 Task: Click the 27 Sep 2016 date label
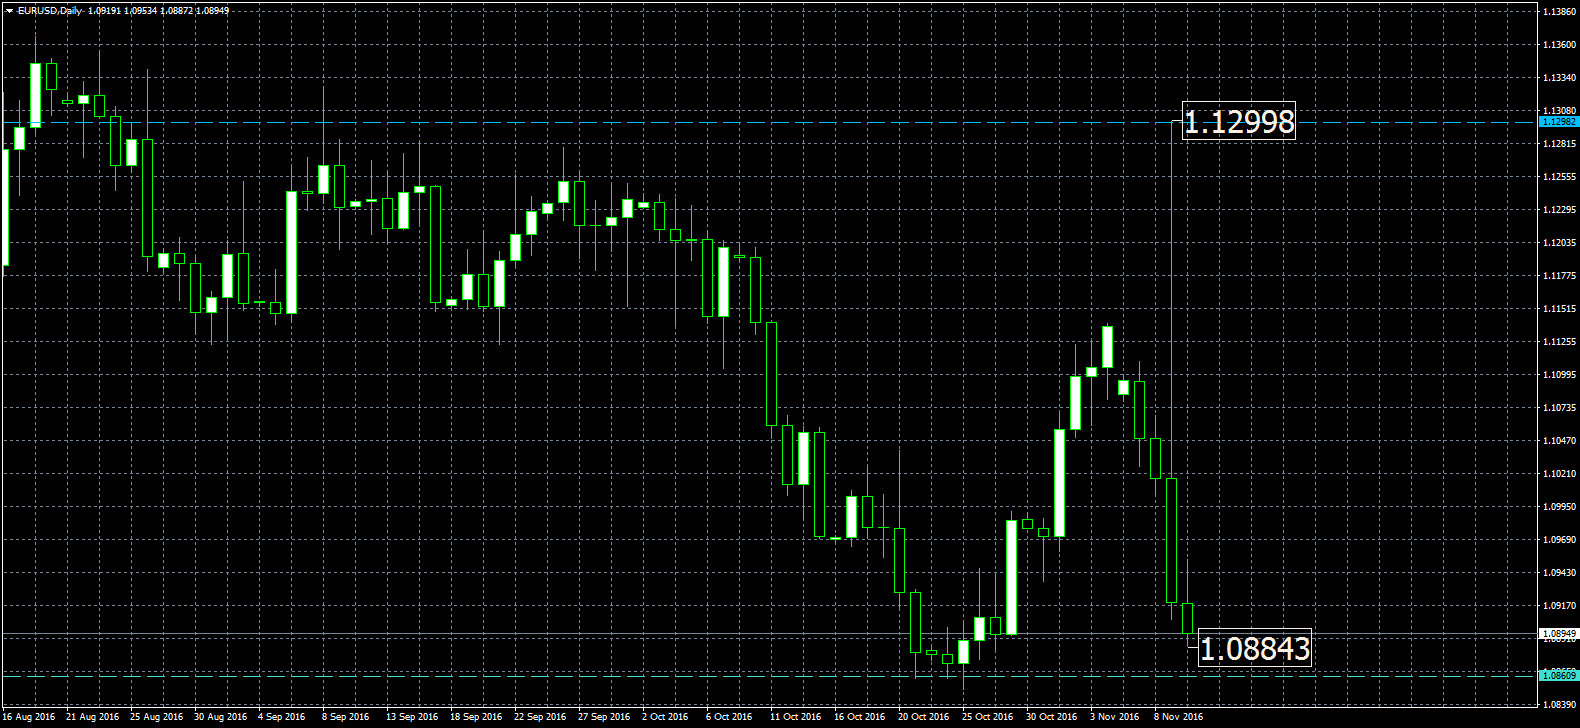tap(603, 717)
